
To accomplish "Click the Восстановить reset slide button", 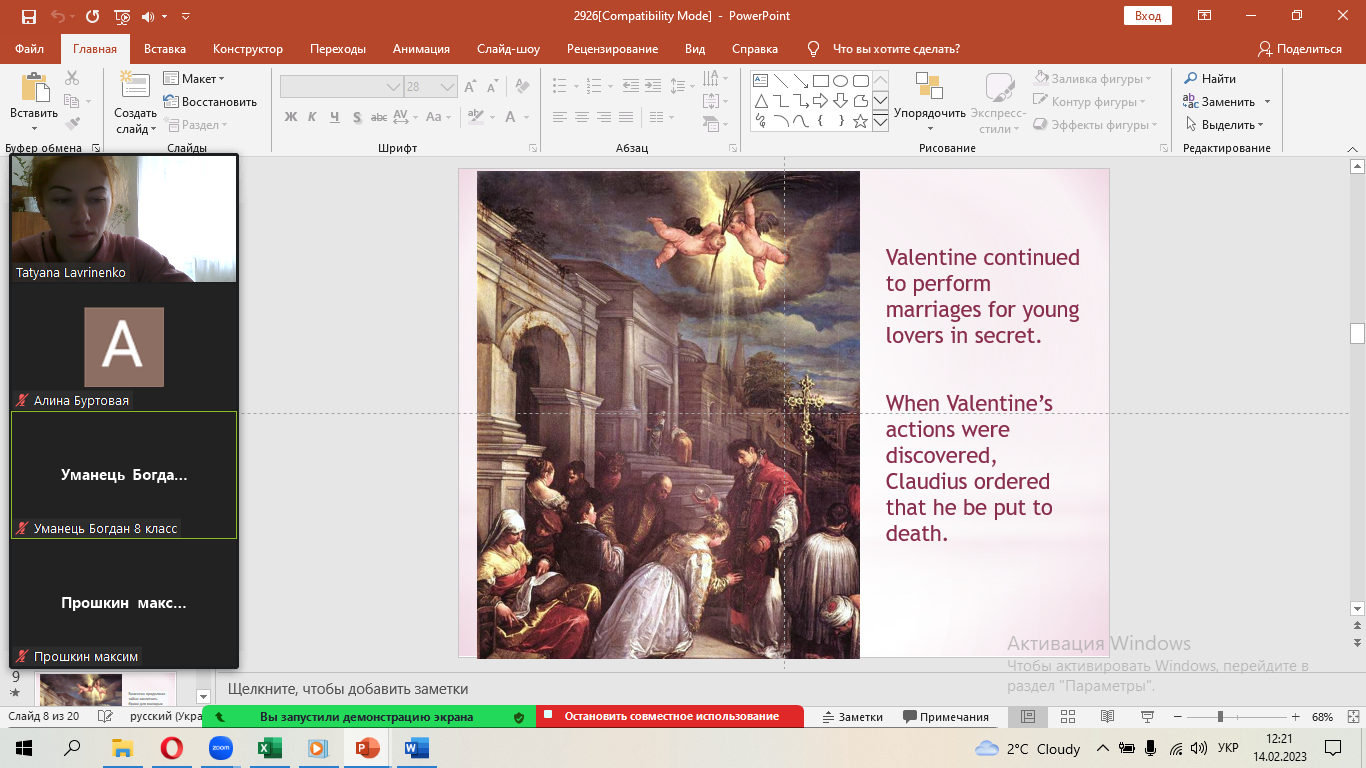I will click(210, 102).
